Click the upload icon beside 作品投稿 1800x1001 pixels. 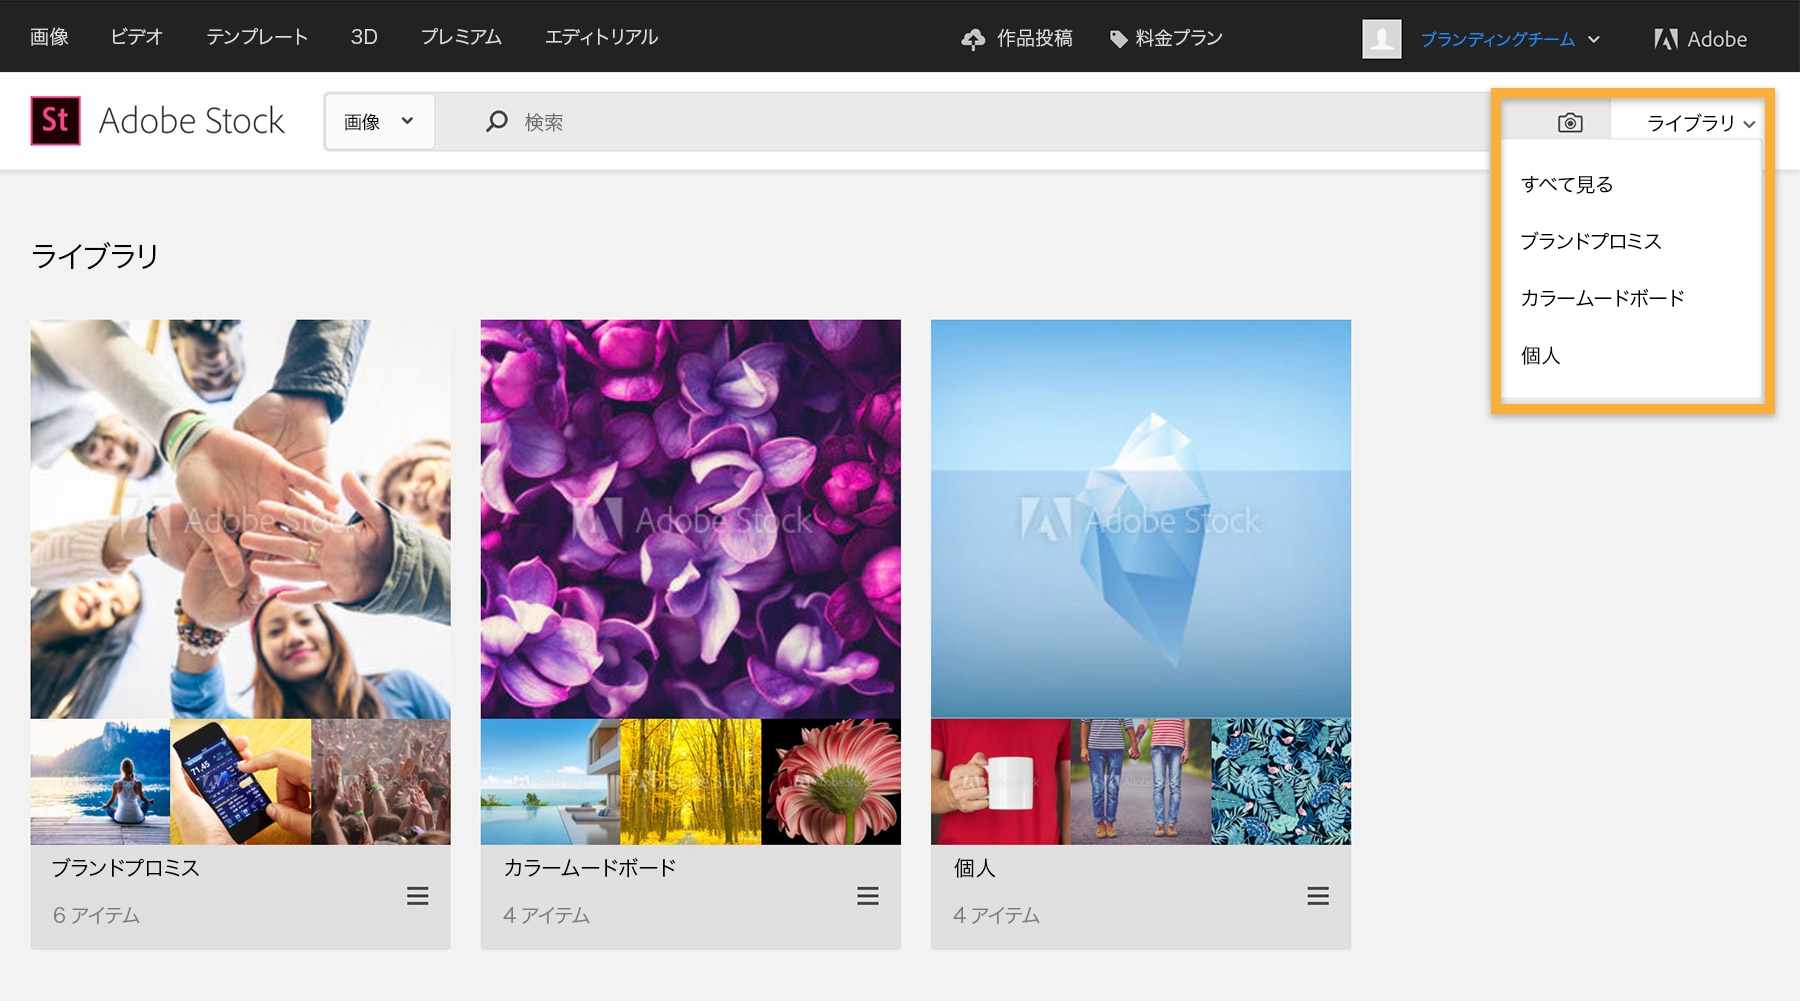click(973, 38)
